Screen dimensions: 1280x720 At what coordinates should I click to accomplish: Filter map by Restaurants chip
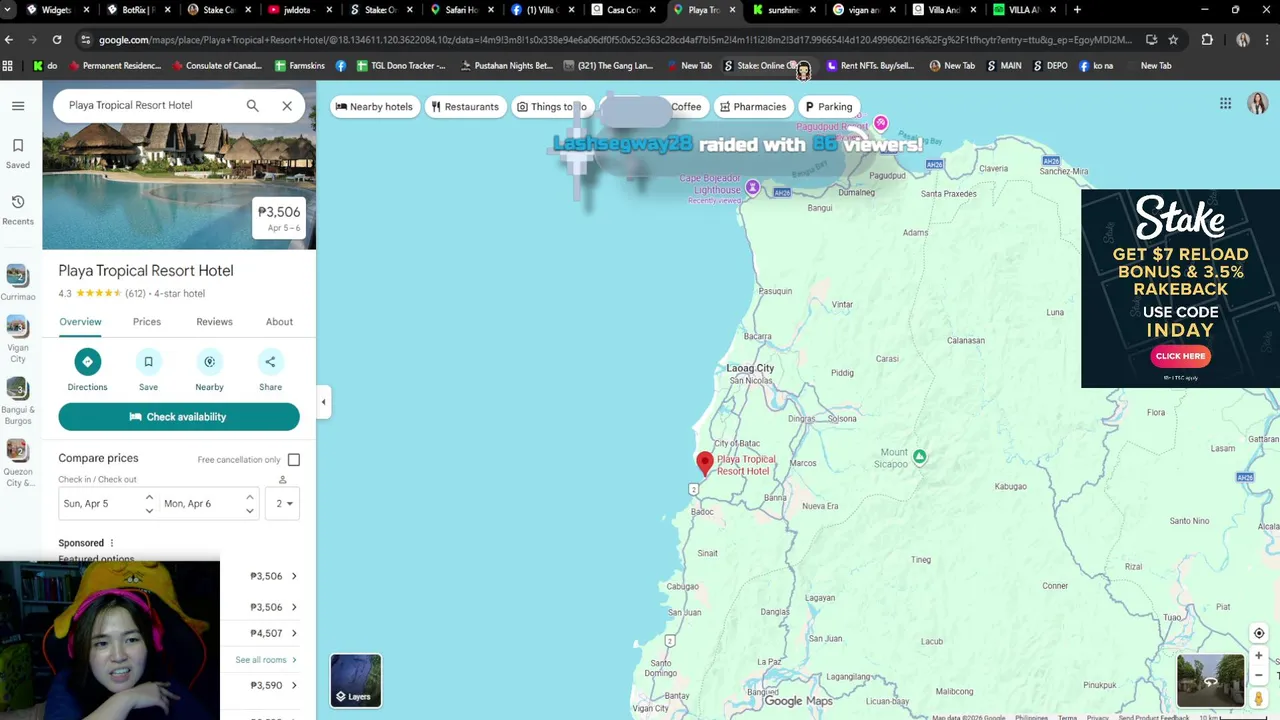[465, 107]
